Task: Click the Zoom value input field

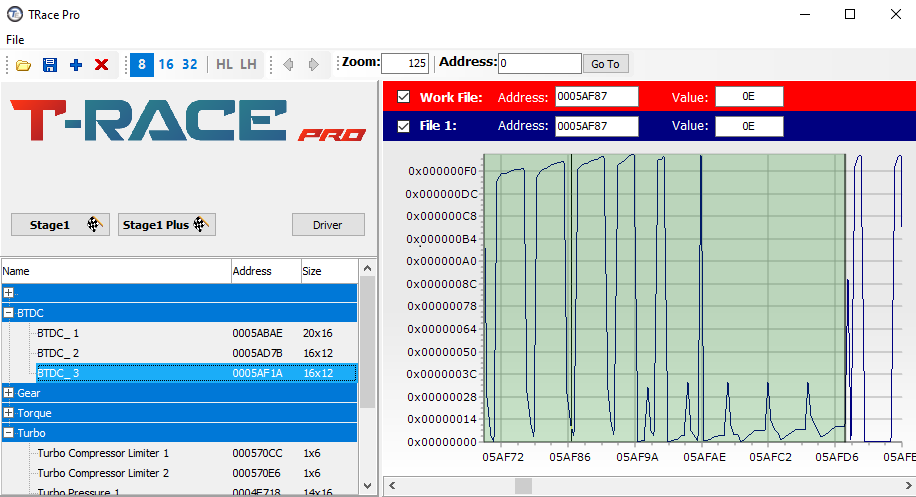Action: click(405, 64)
